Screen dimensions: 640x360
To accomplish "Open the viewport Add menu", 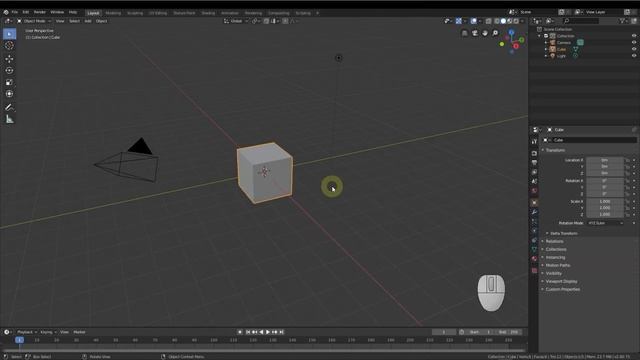I will click(x=88, y=21).
